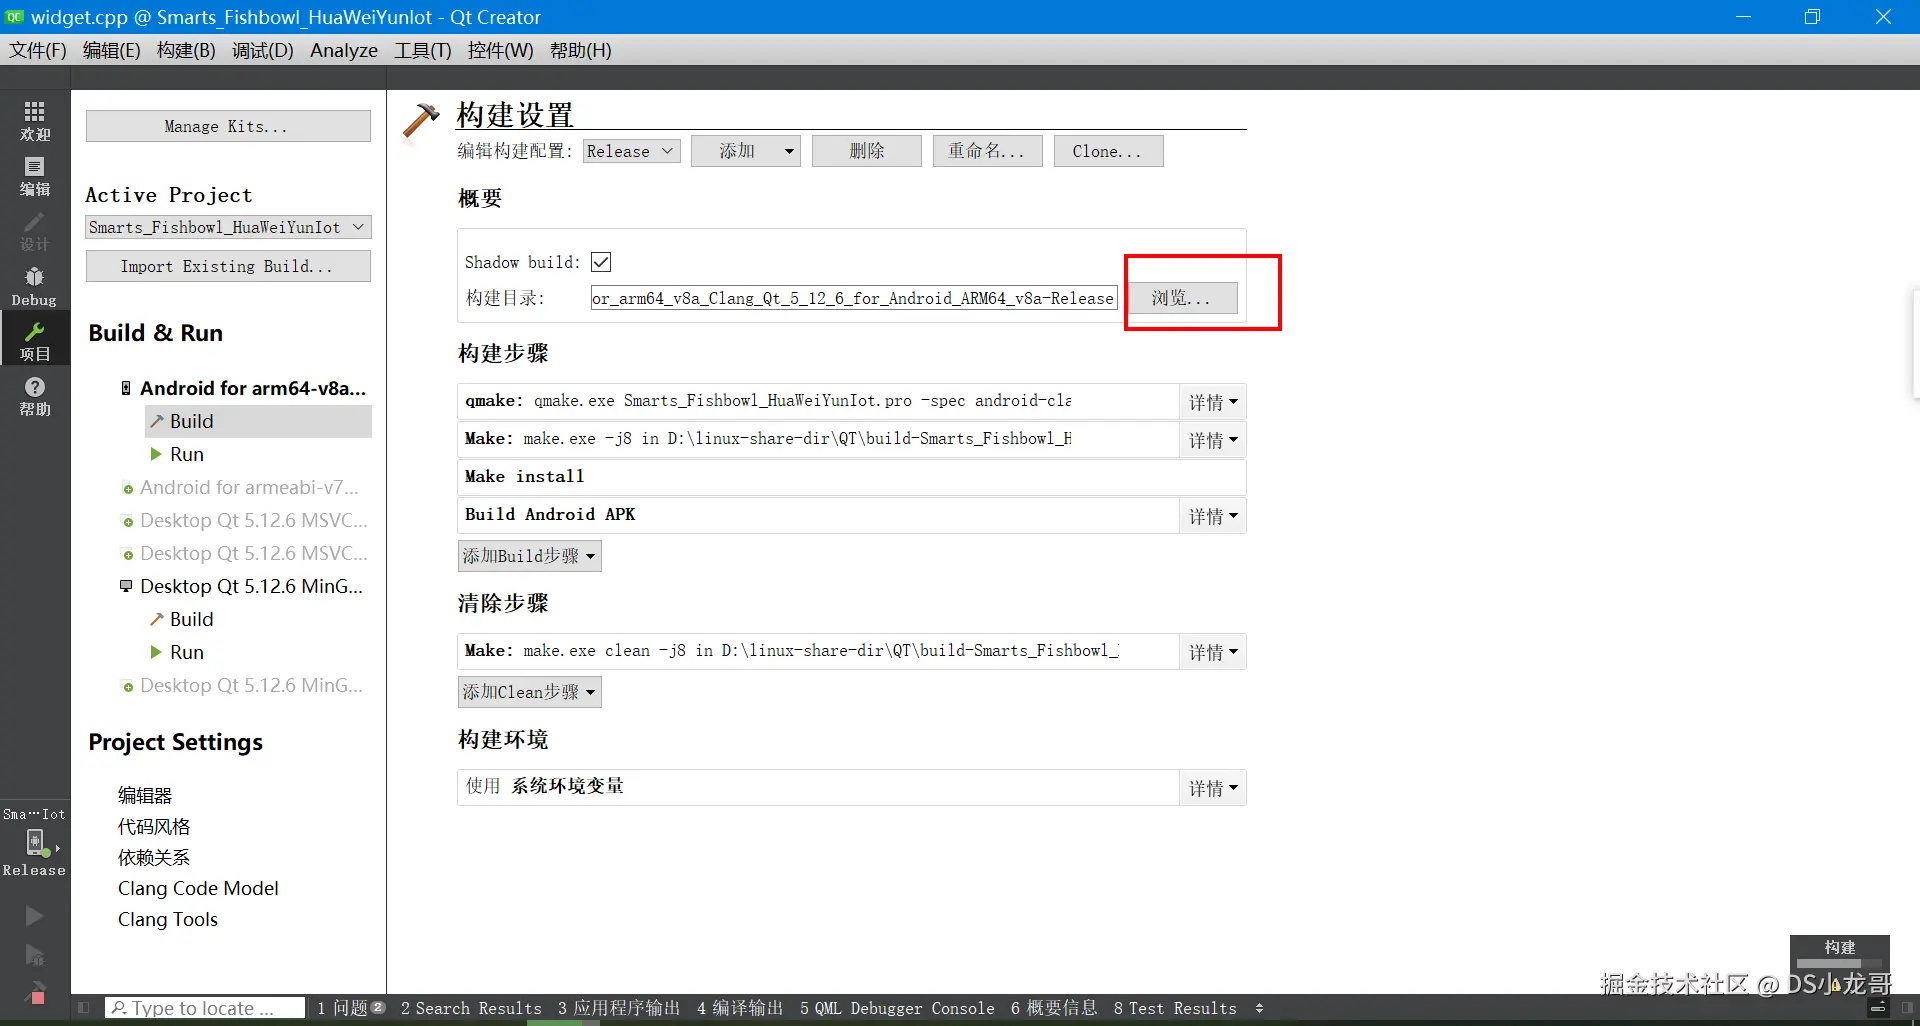Open the 帮助(H) menu

coord(580,50)
